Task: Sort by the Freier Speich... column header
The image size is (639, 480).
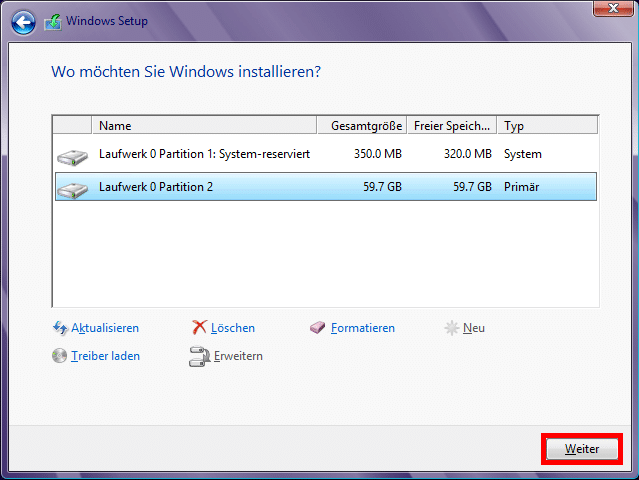Action: coord(452,126)
